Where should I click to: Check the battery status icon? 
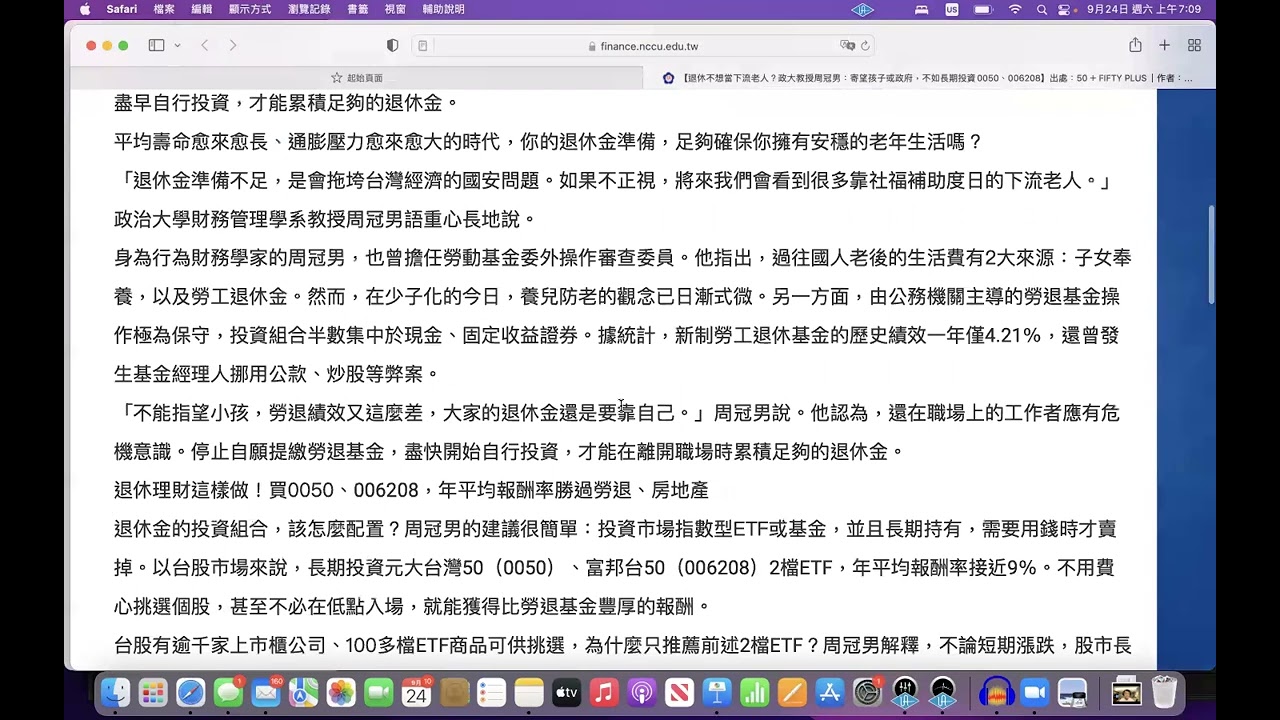[983, 9]
